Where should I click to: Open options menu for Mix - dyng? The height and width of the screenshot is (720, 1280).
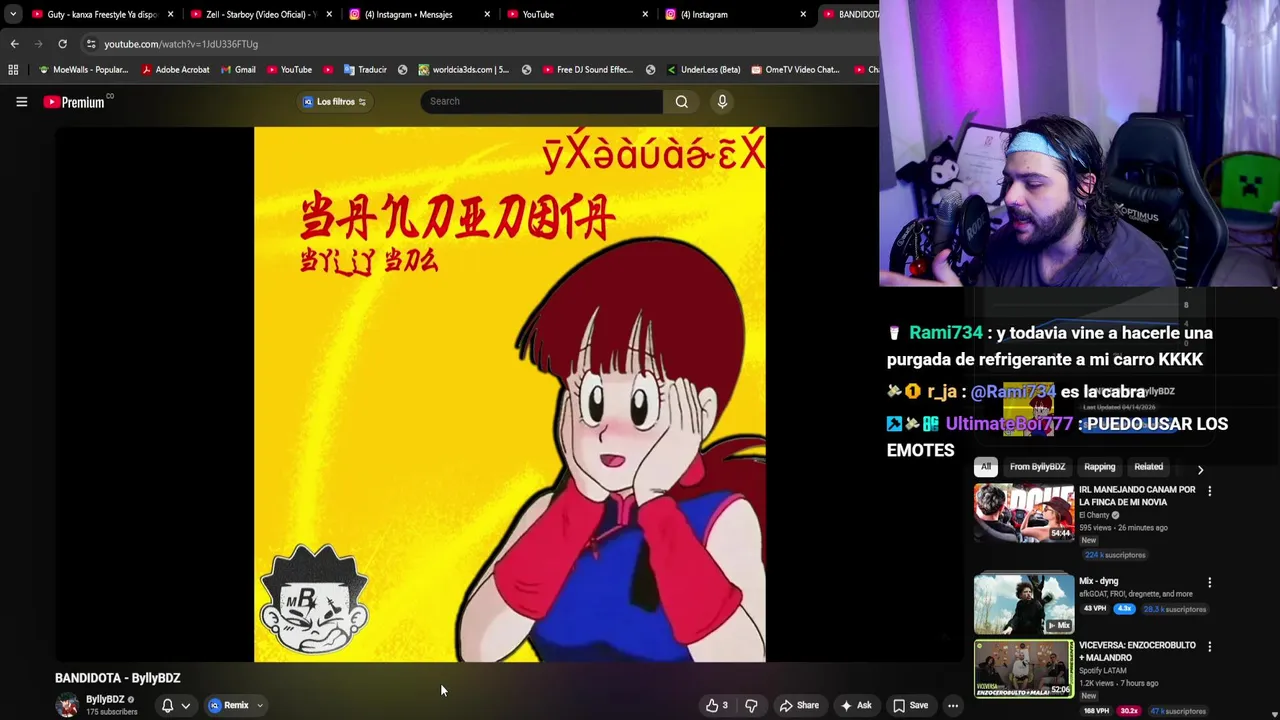[x=1209, y=582]
